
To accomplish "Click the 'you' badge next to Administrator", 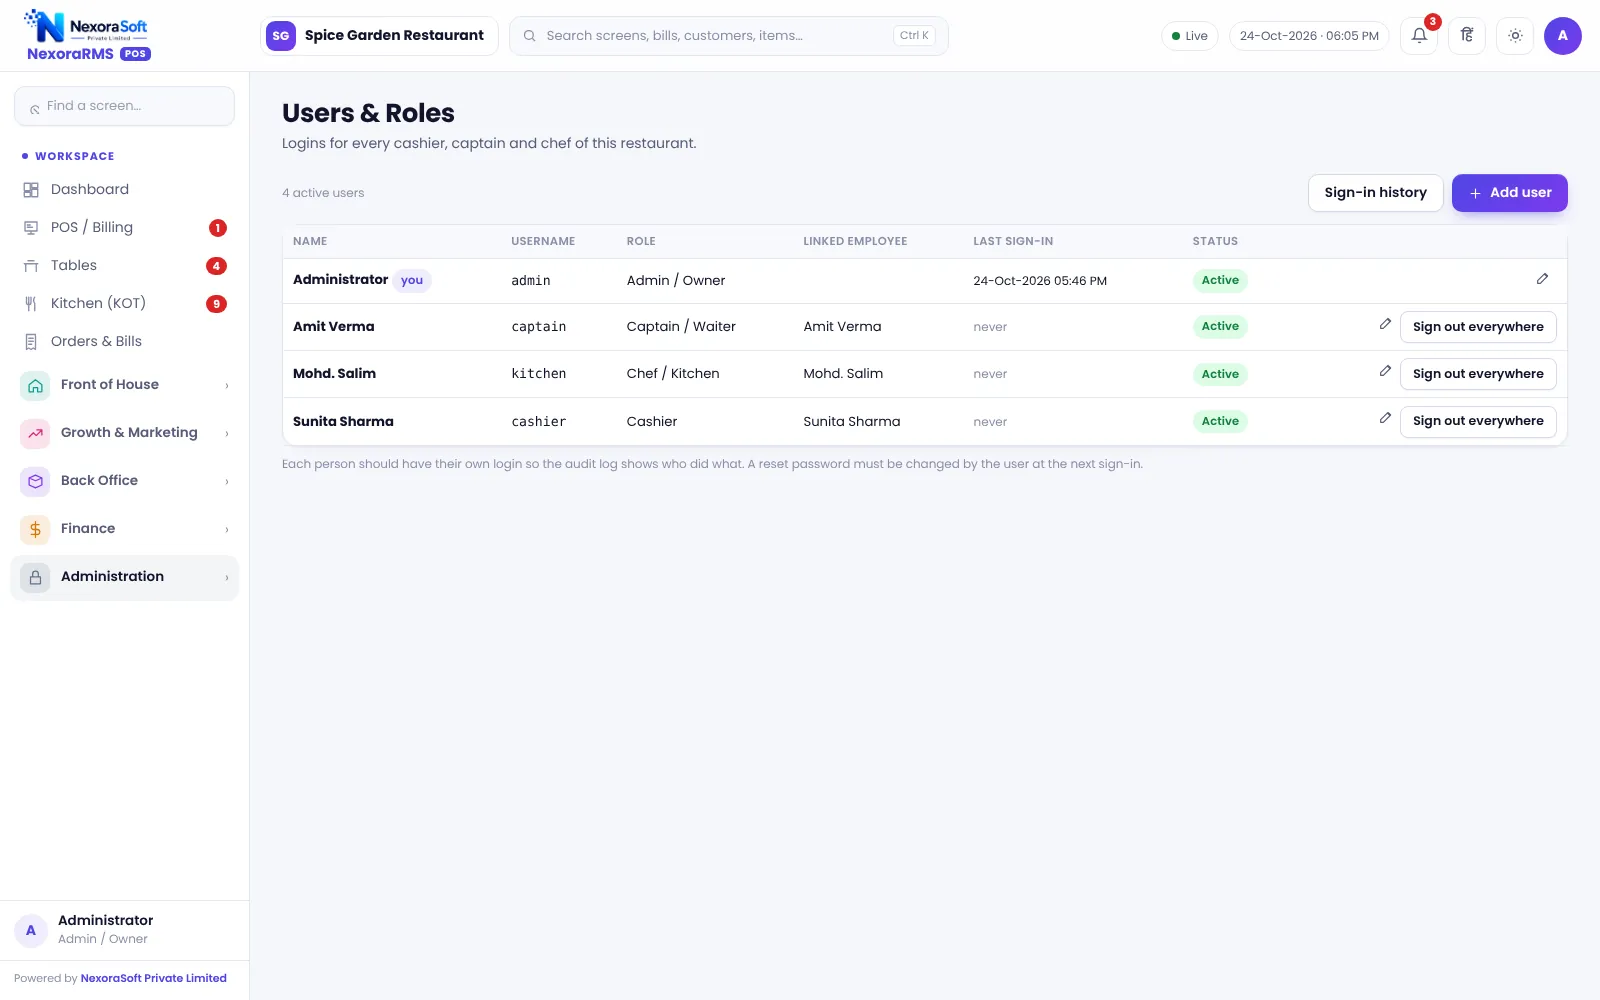I will [x=412, y=281].
